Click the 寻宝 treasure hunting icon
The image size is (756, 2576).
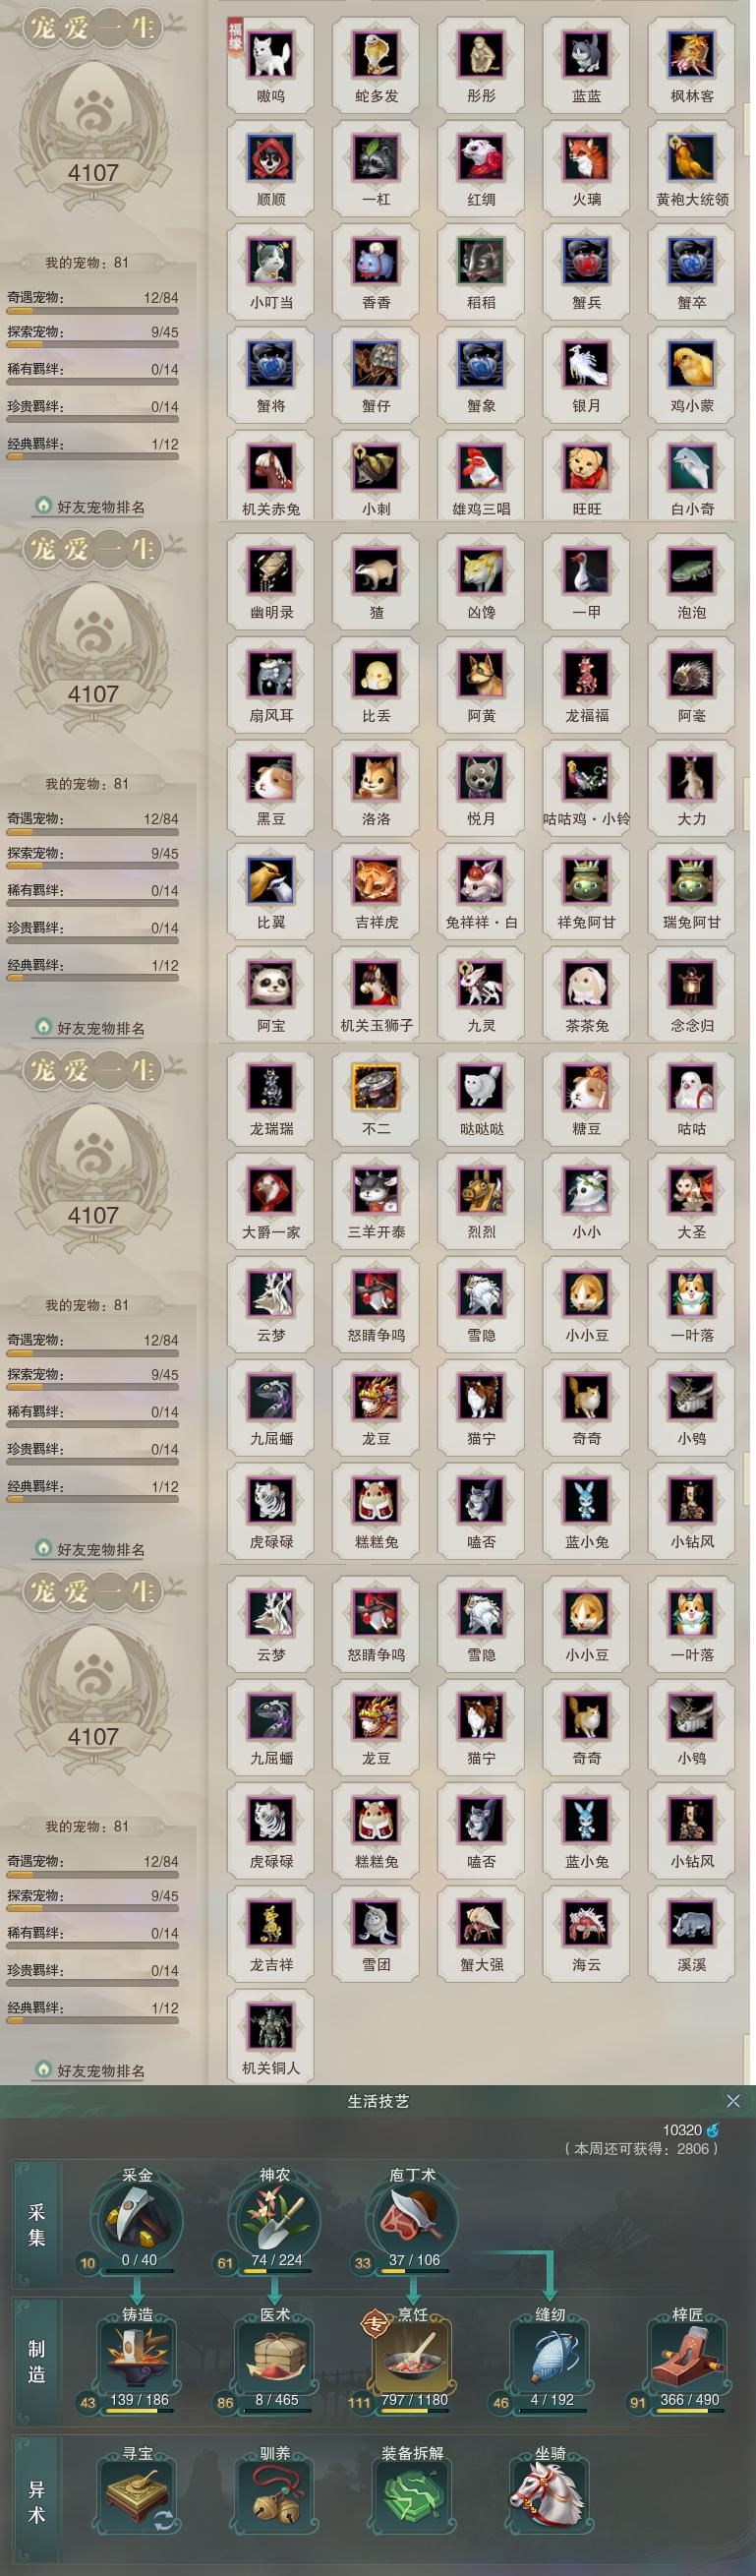[138, 2496]
